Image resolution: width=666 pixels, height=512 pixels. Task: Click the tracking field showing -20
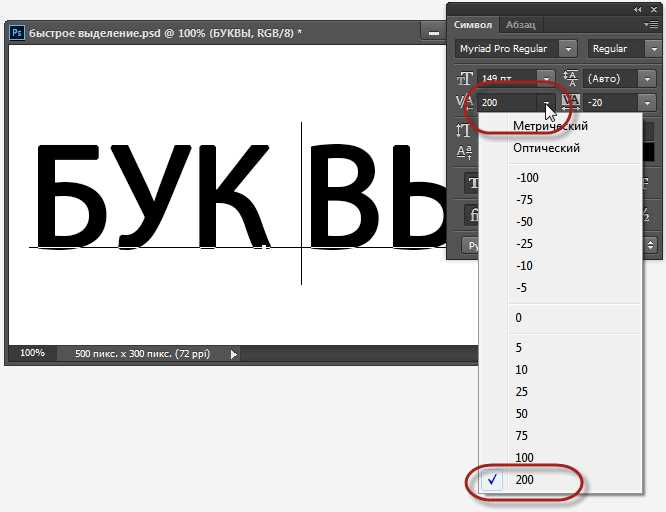(611, 102)
